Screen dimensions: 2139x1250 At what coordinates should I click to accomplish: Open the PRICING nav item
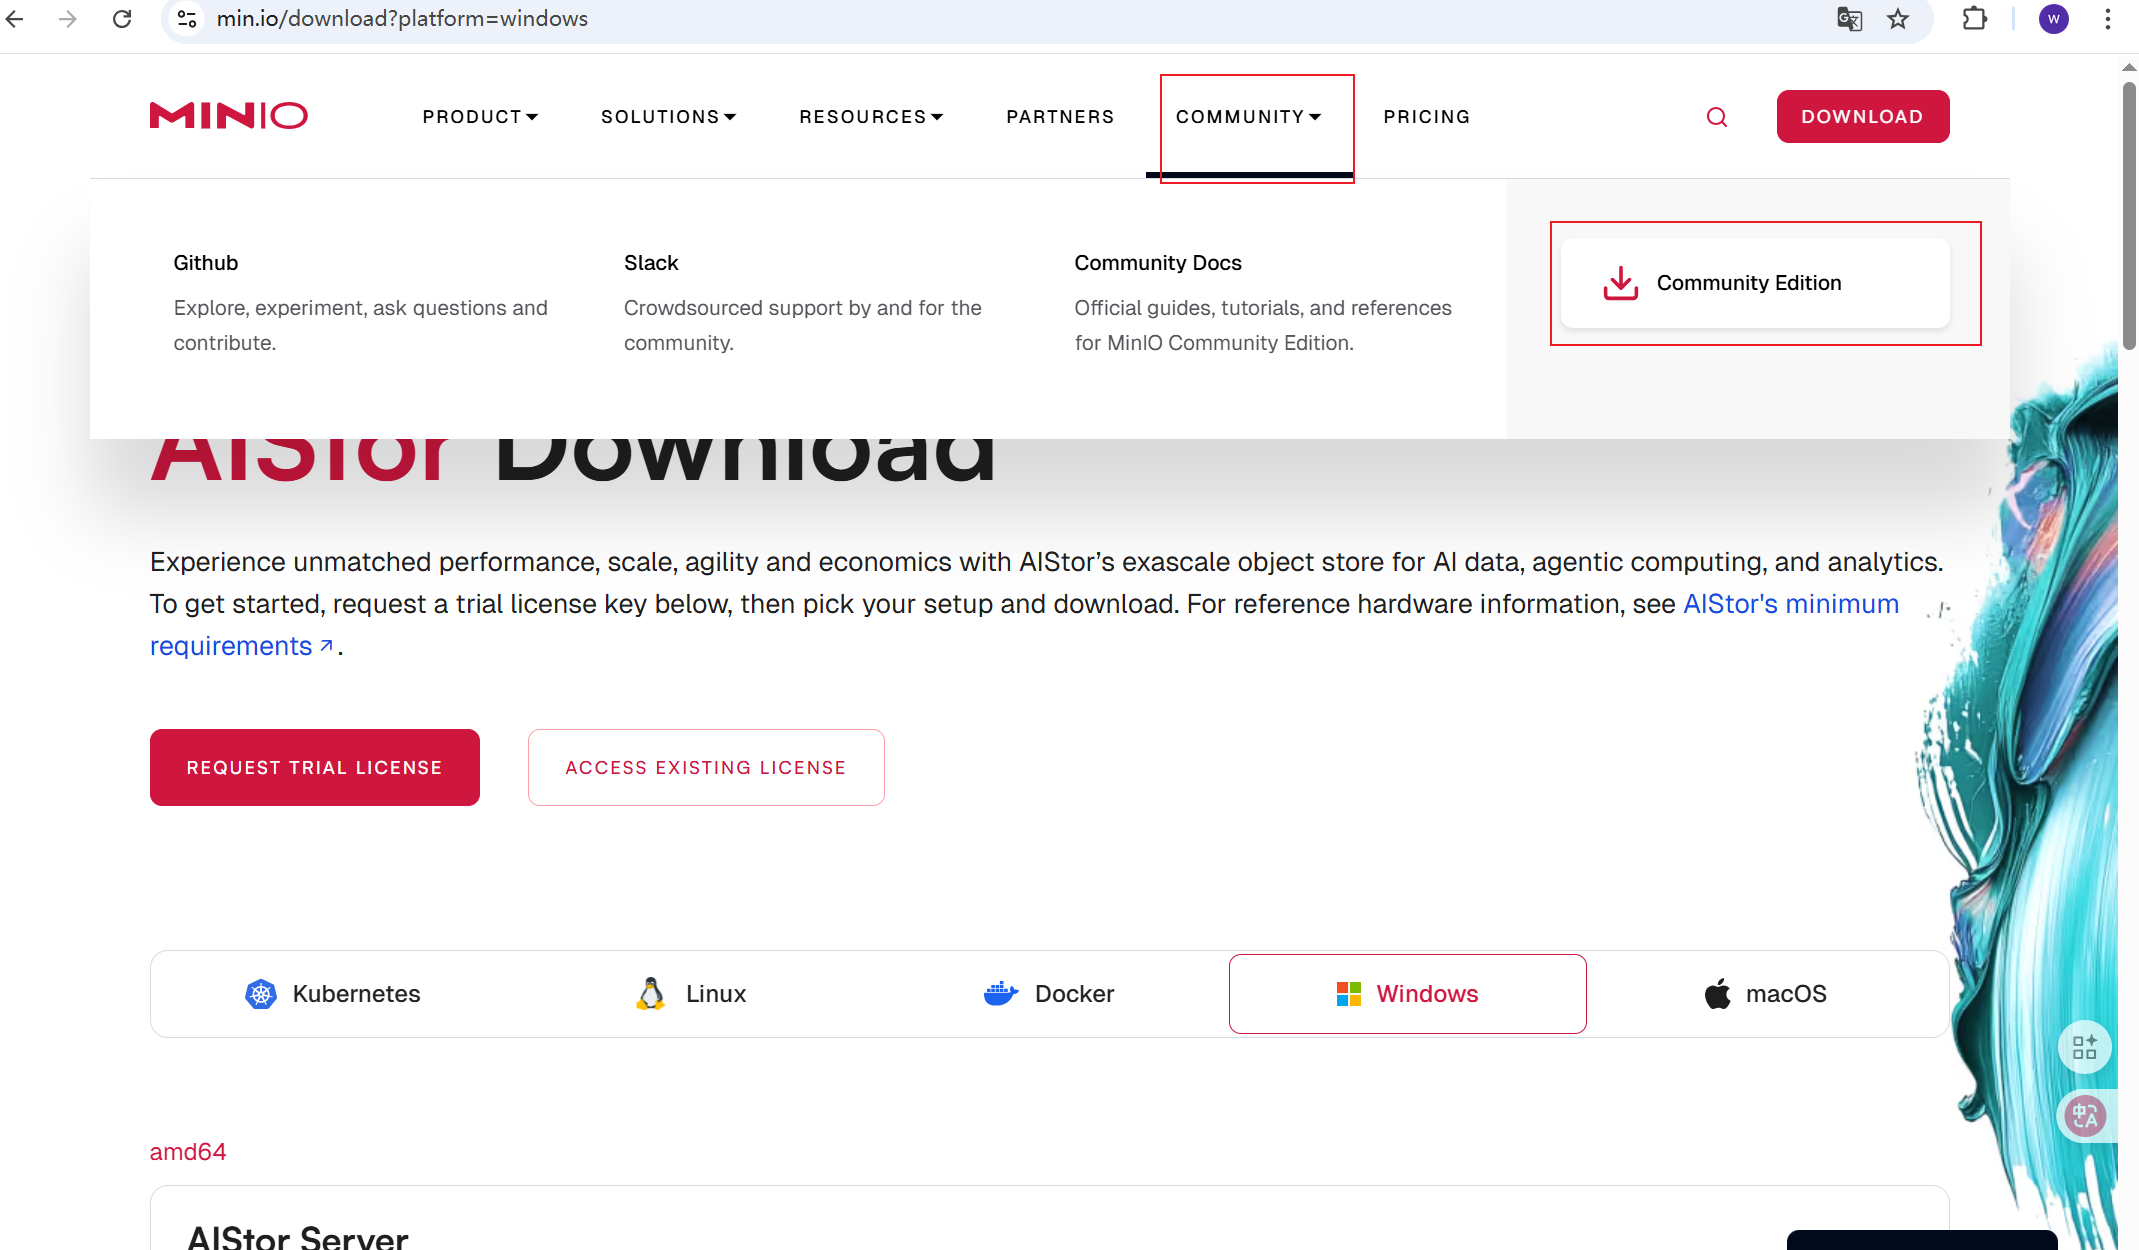pyautogui.click(x=1427, y=117)
